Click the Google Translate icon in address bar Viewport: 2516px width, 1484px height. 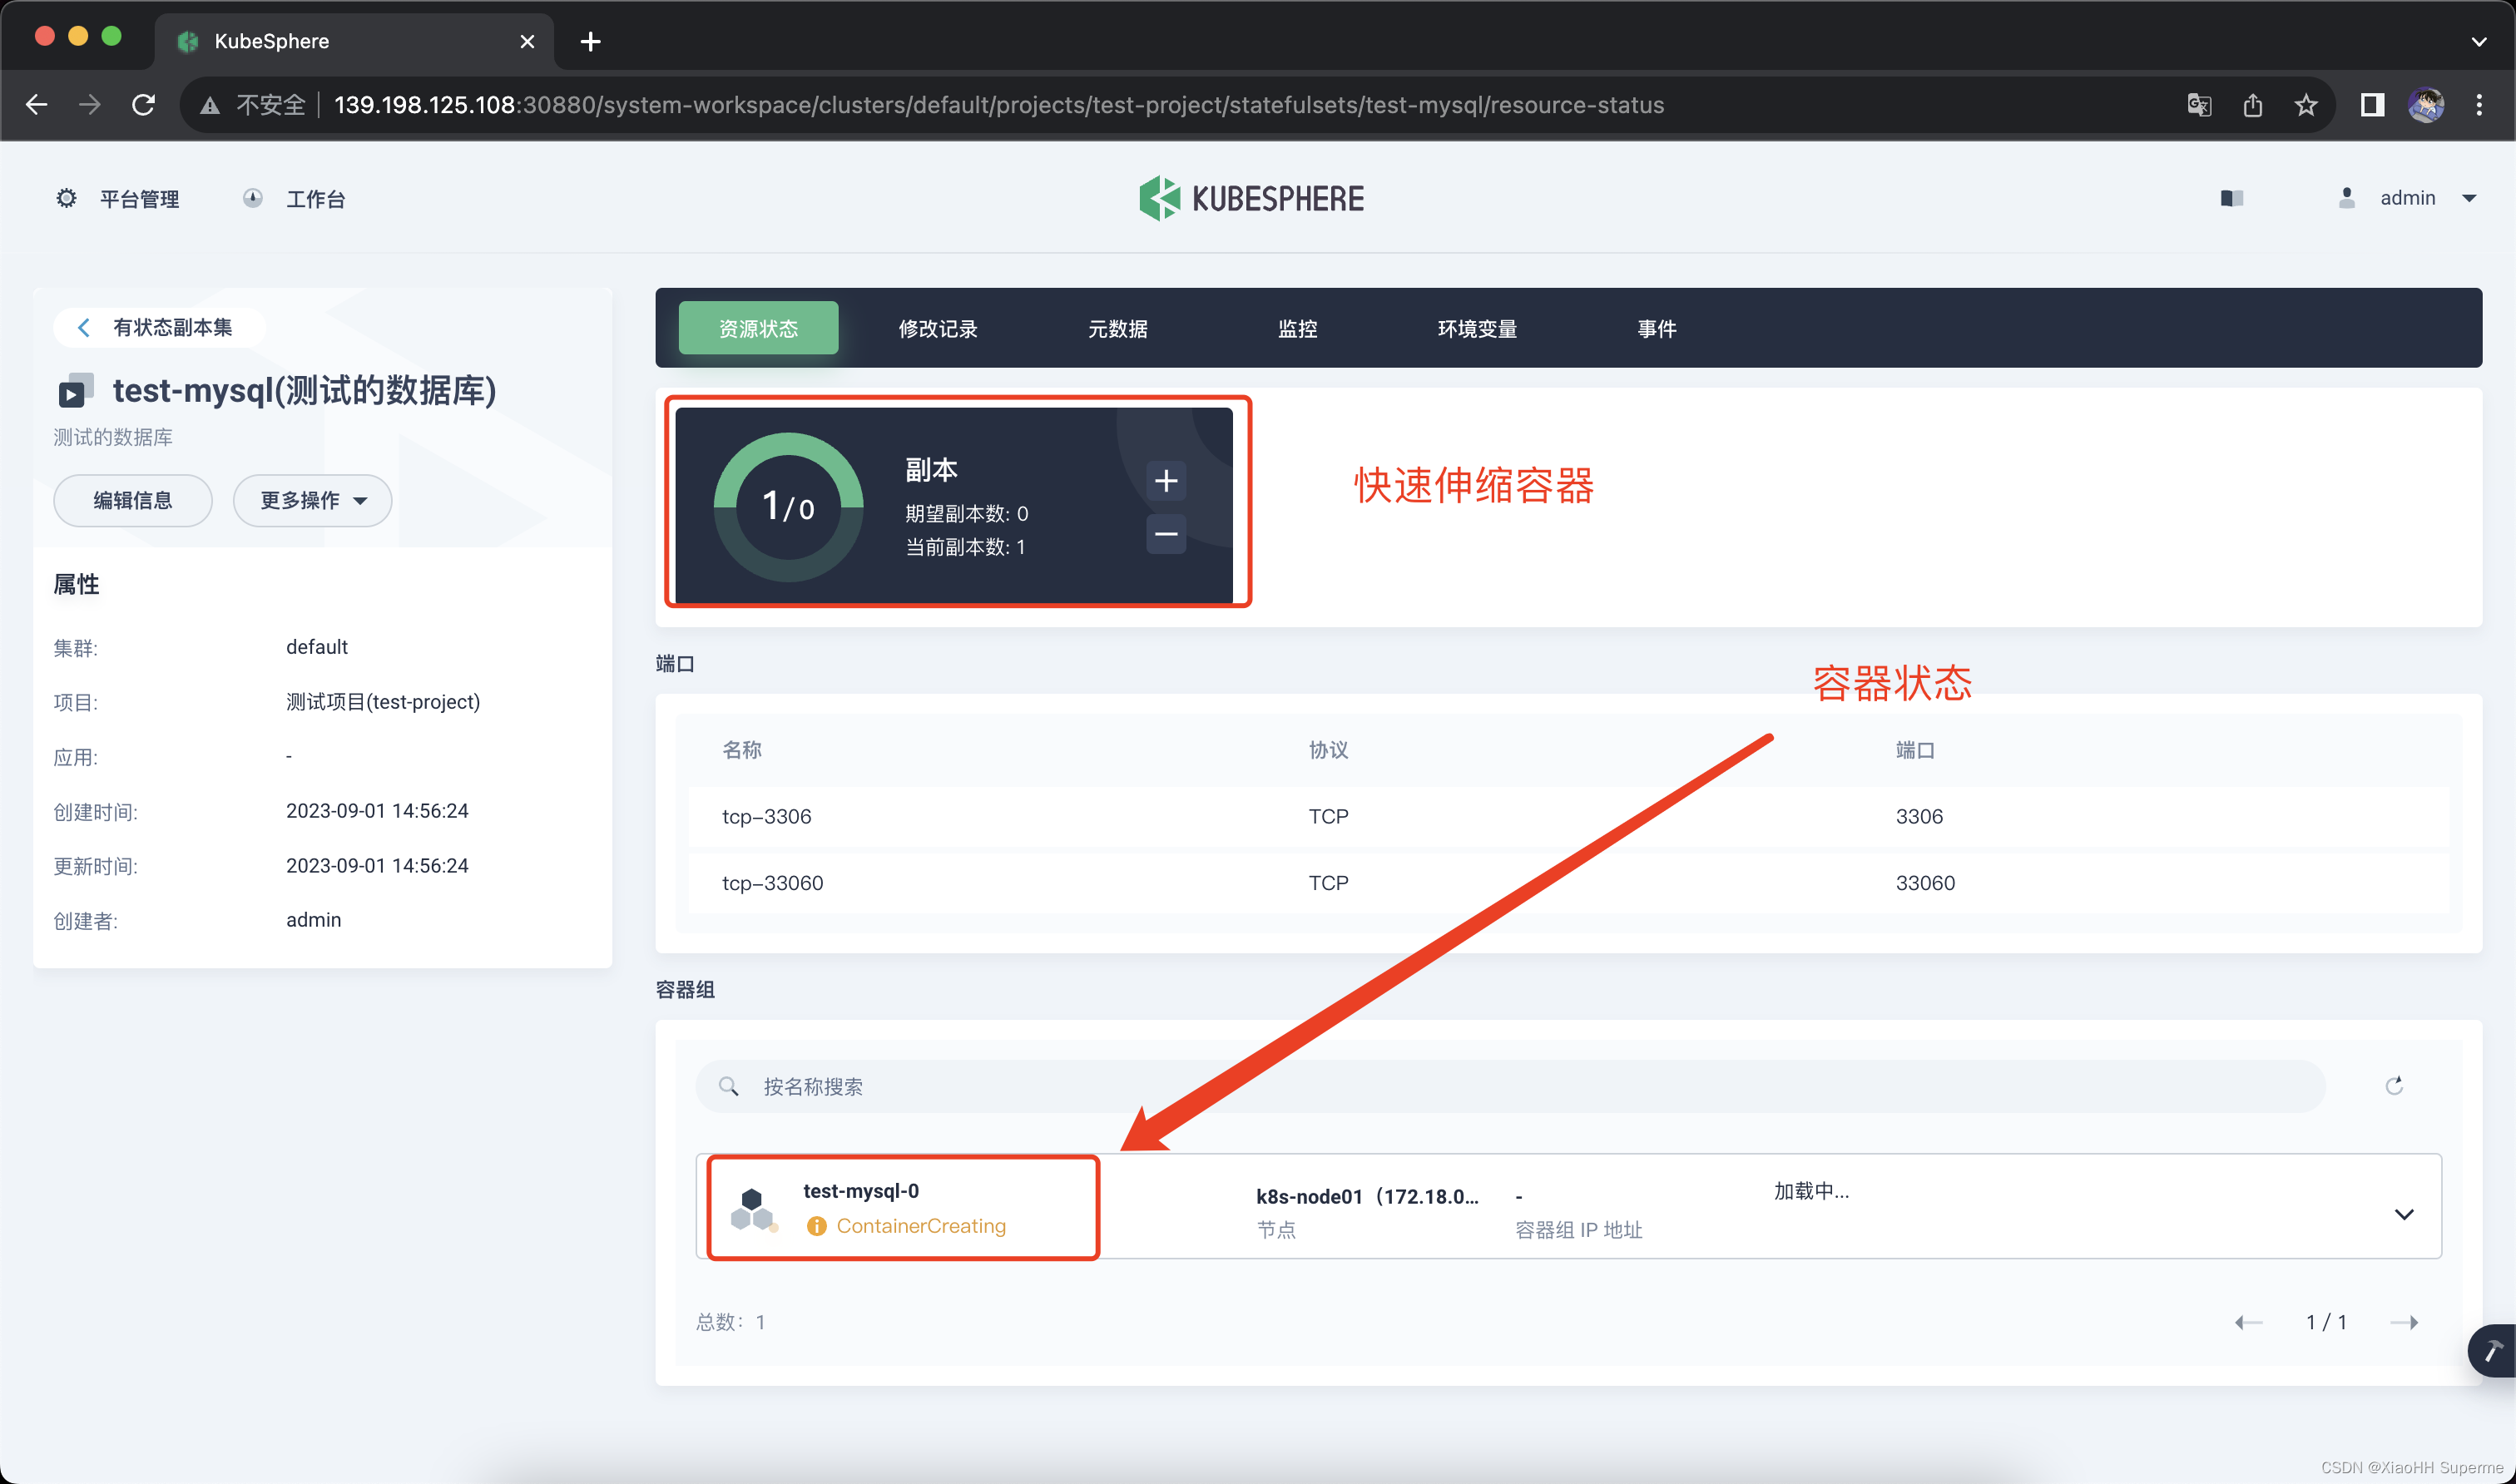(2198, 105)
